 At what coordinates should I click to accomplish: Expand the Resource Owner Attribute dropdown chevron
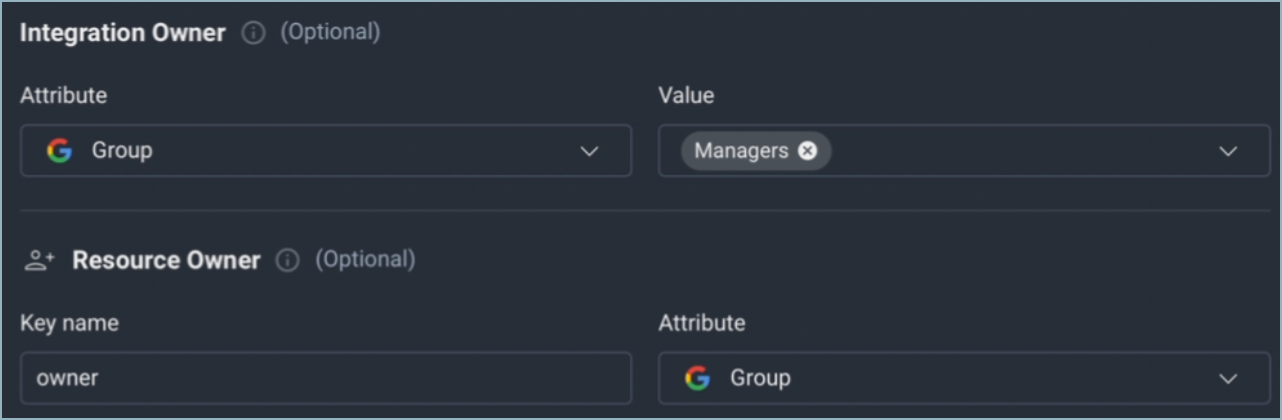coord(1228,378)
